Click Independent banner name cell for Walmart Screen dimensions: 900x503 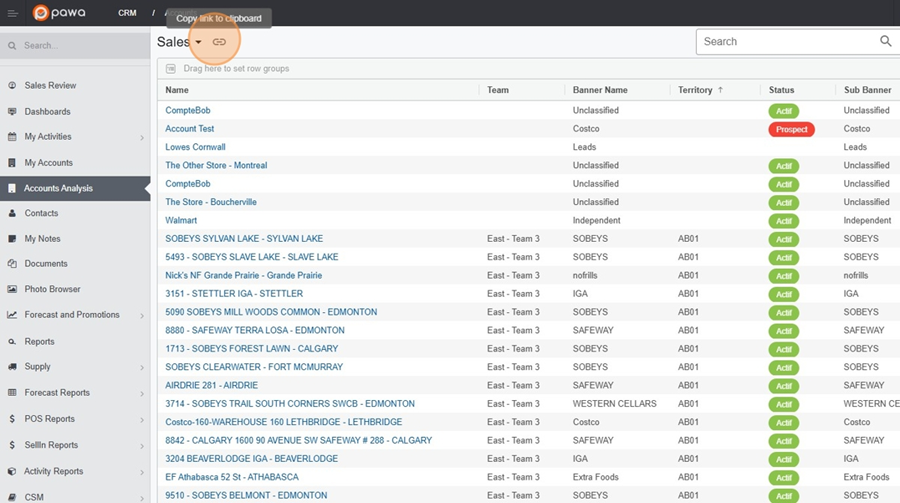596,220
